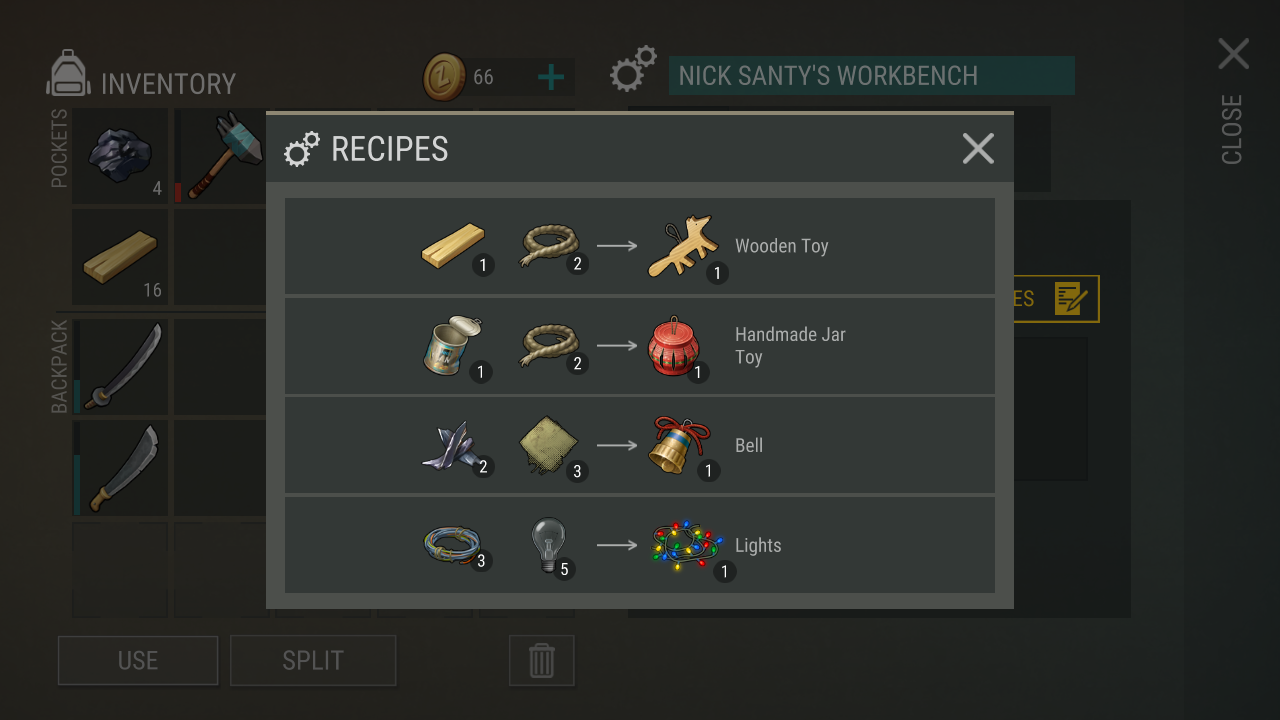Screen dimensions: 1280x720
Task: Select the cloth piece ingredient icon
Action: 549,446
